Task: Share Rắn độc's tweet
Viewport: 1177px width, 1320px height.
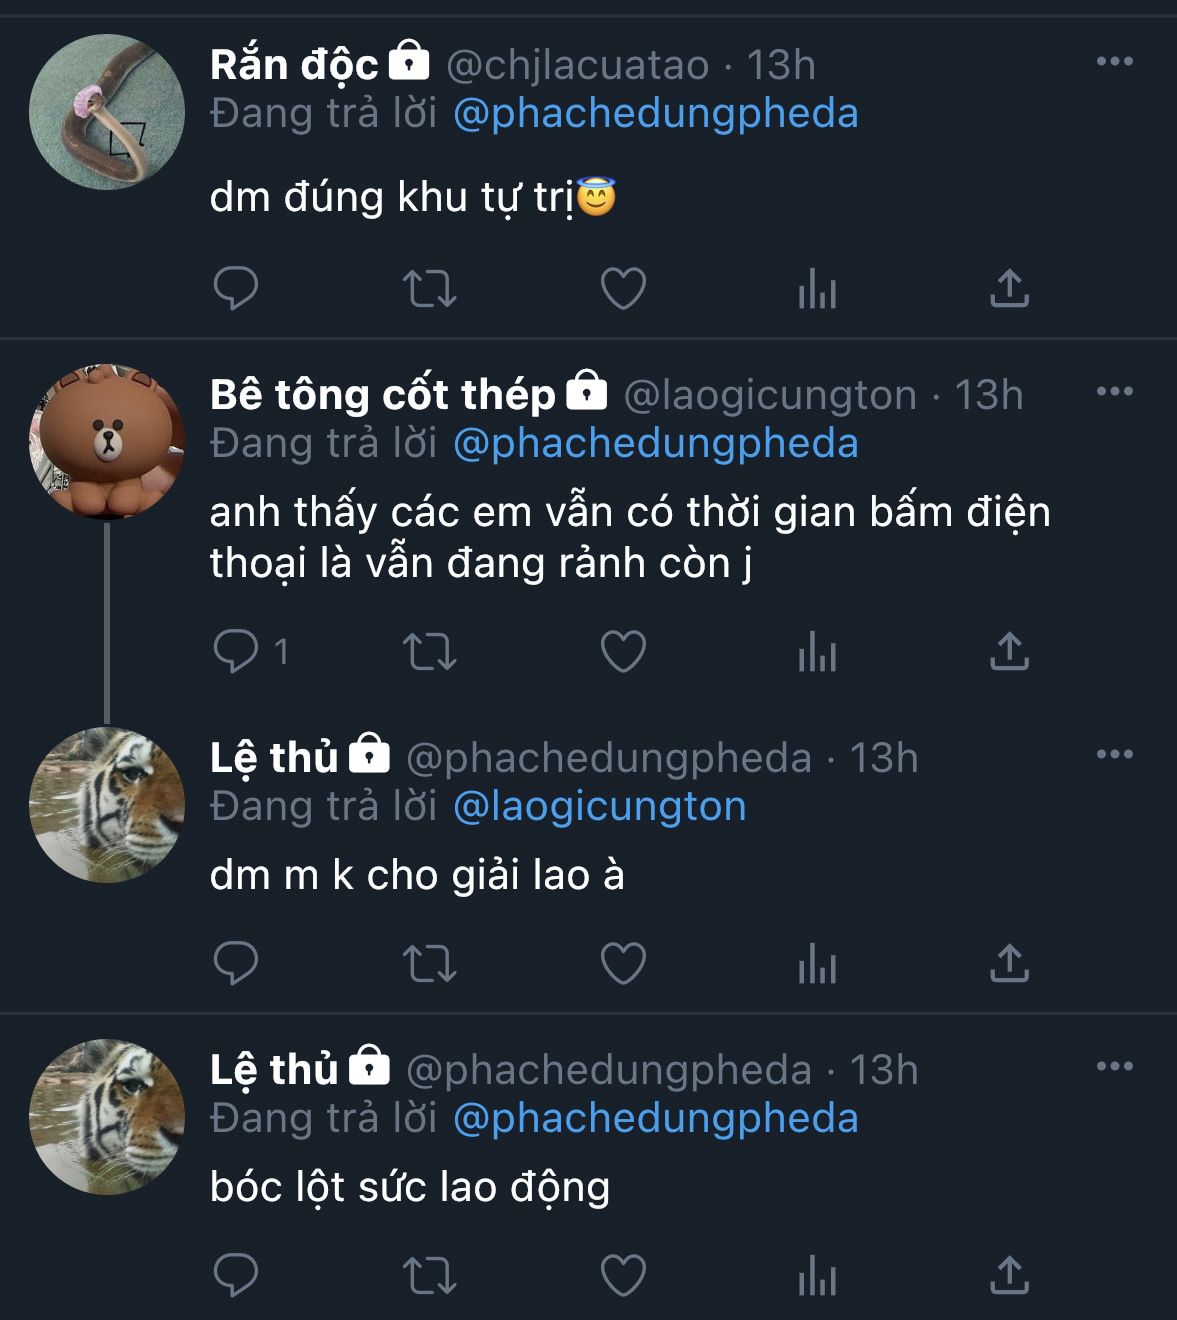Action: tap(1009, 289)
